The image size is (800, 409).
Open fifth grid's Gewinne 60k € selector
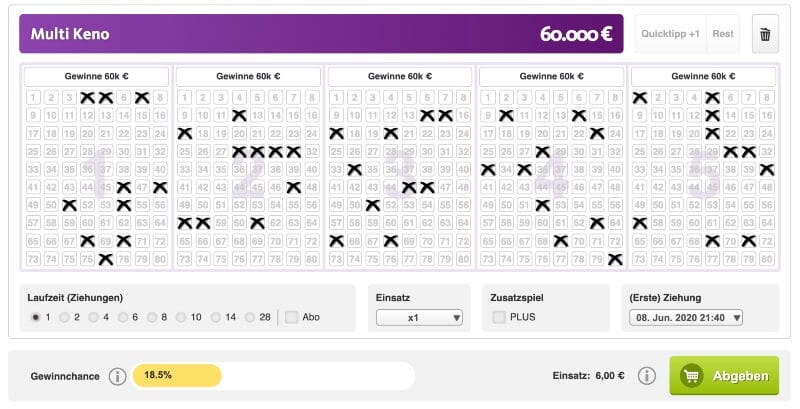tap(703, 76)
